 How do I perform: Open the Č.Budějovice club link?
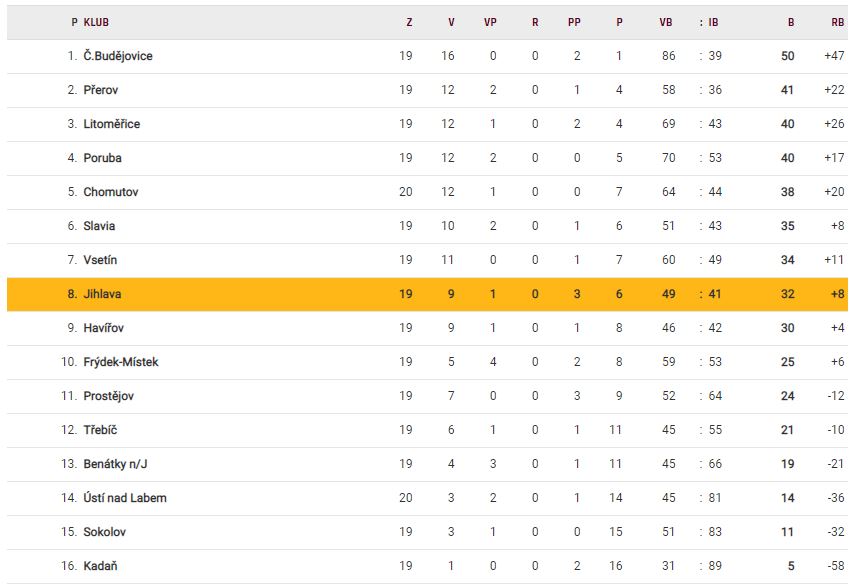click(x=118, y=56)
